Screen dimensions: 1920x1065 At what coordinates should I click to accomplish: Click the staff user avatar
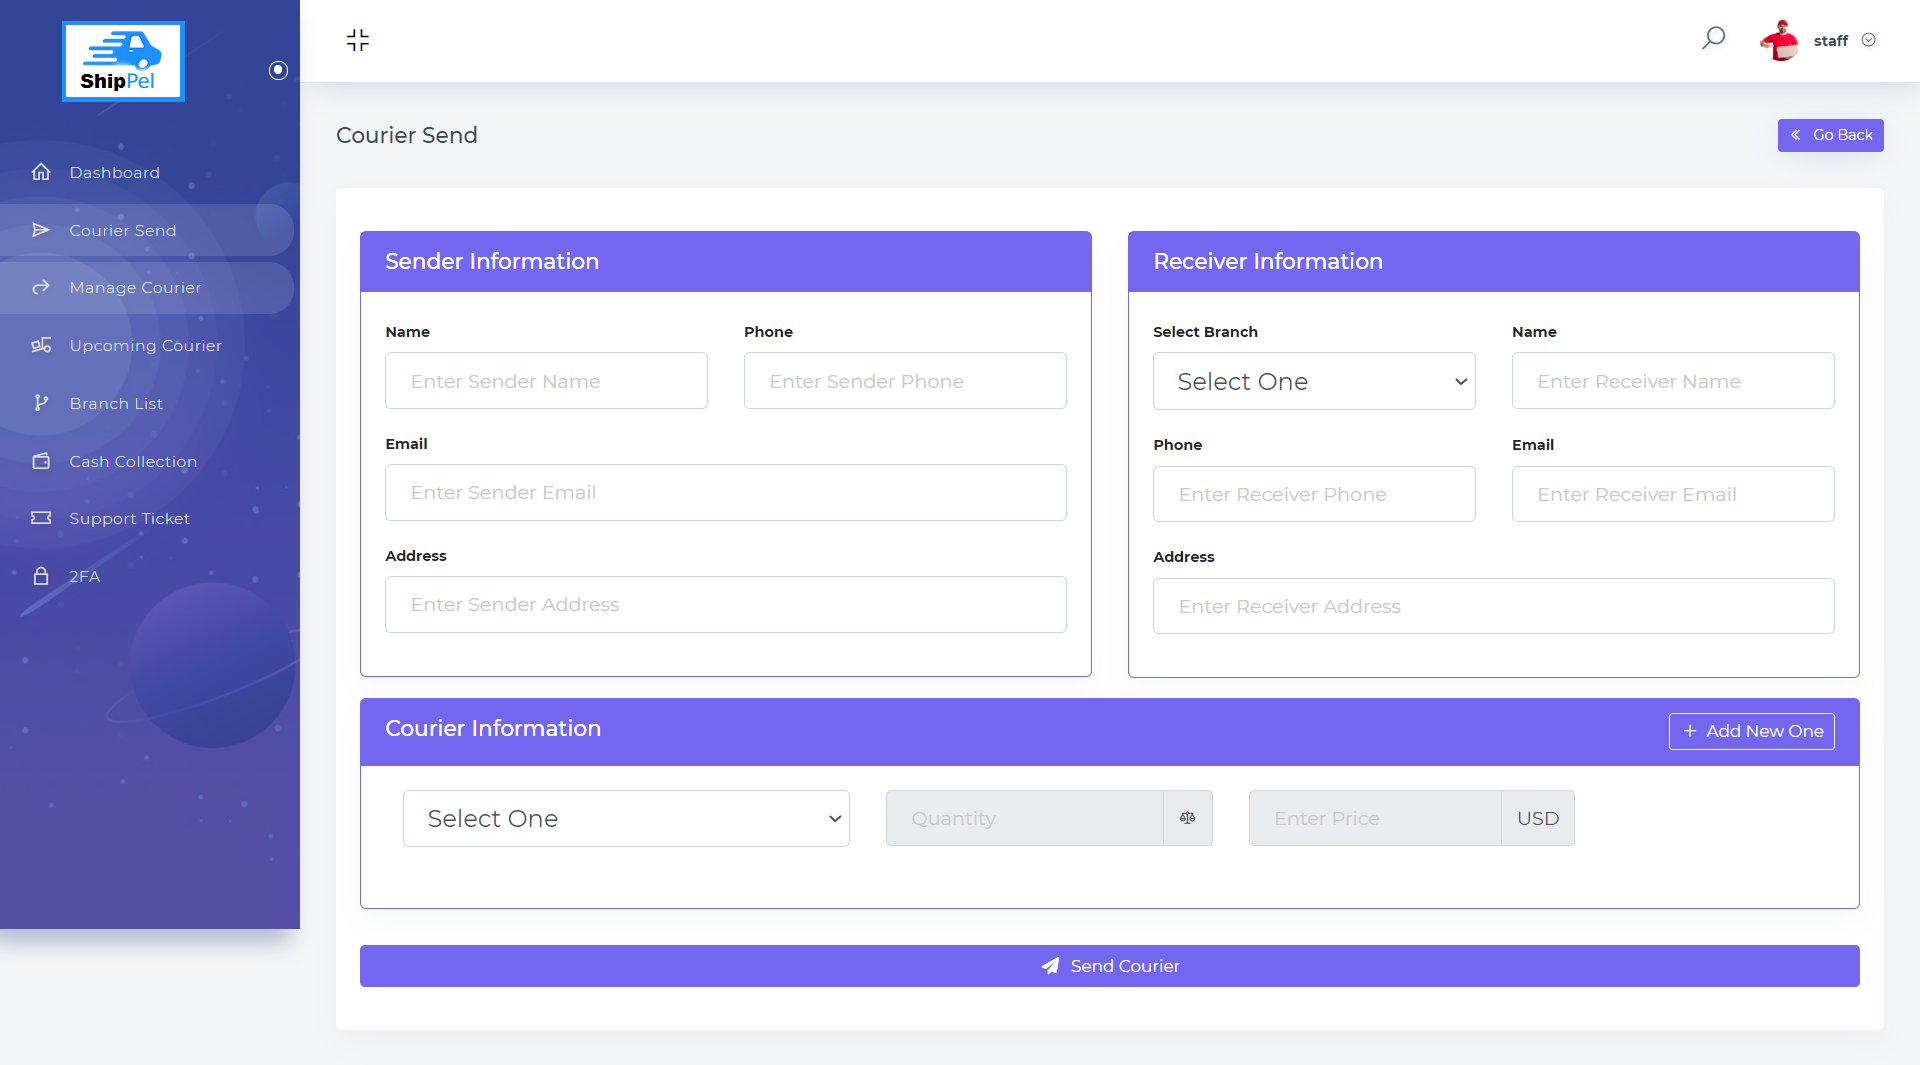click(x=1780, y=40)
